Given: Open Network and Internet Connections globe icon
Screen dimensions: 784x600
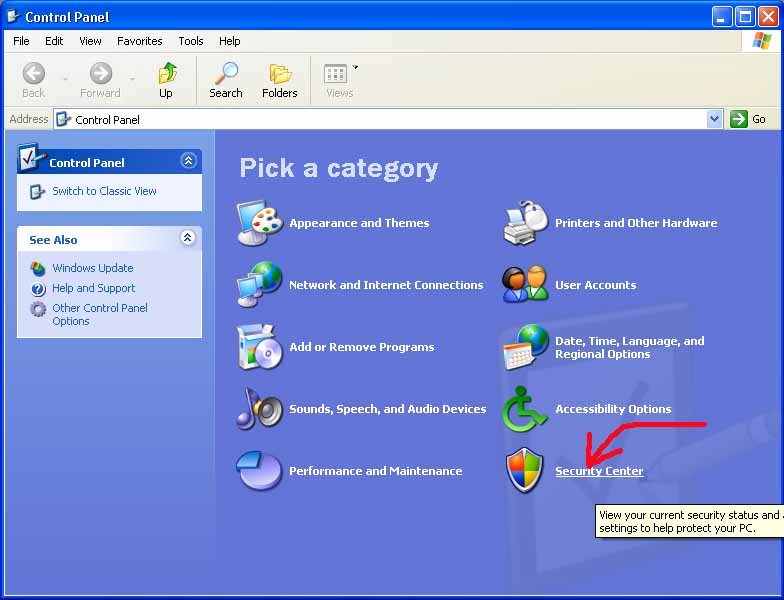Looking at the screenshot, I should click(x=260, y=284).
